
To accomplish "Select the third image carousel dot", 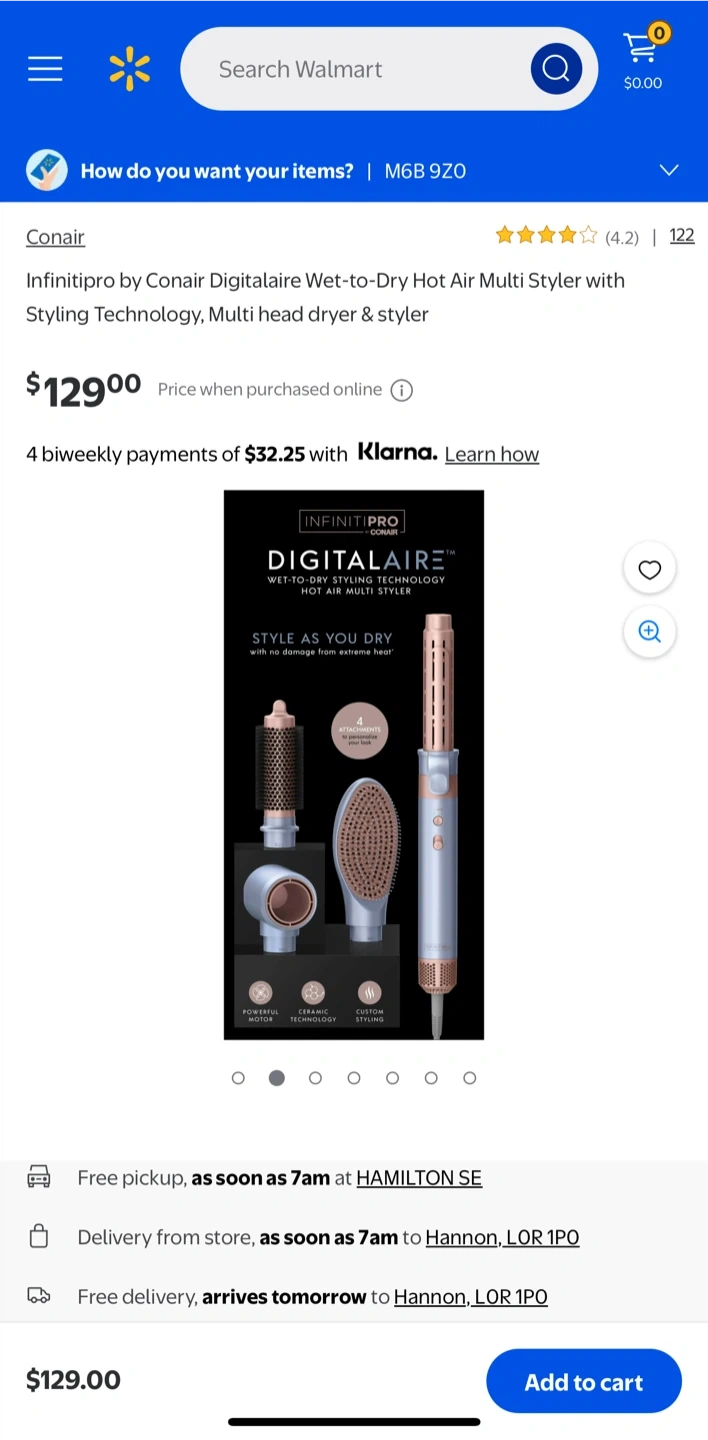I will pos(315,1078).
